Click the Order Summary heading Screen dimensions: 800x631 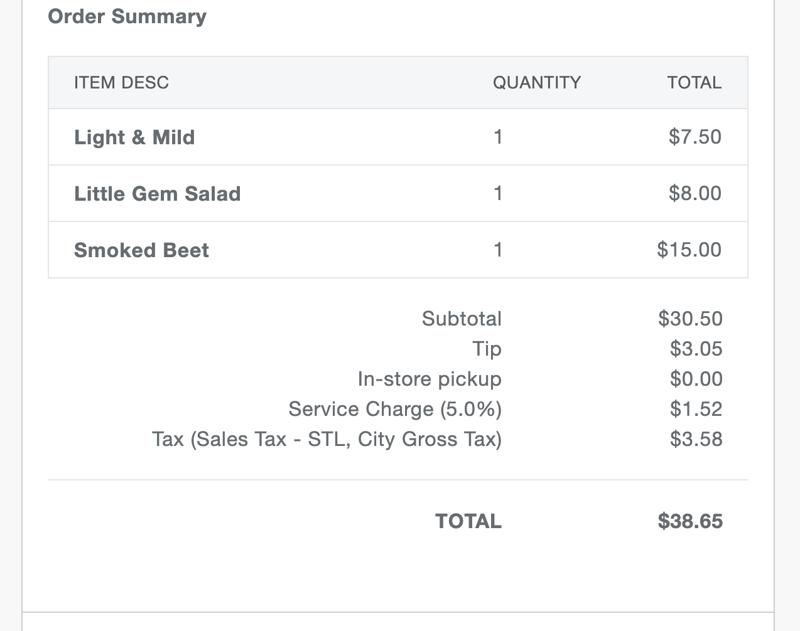coord(127,17)
